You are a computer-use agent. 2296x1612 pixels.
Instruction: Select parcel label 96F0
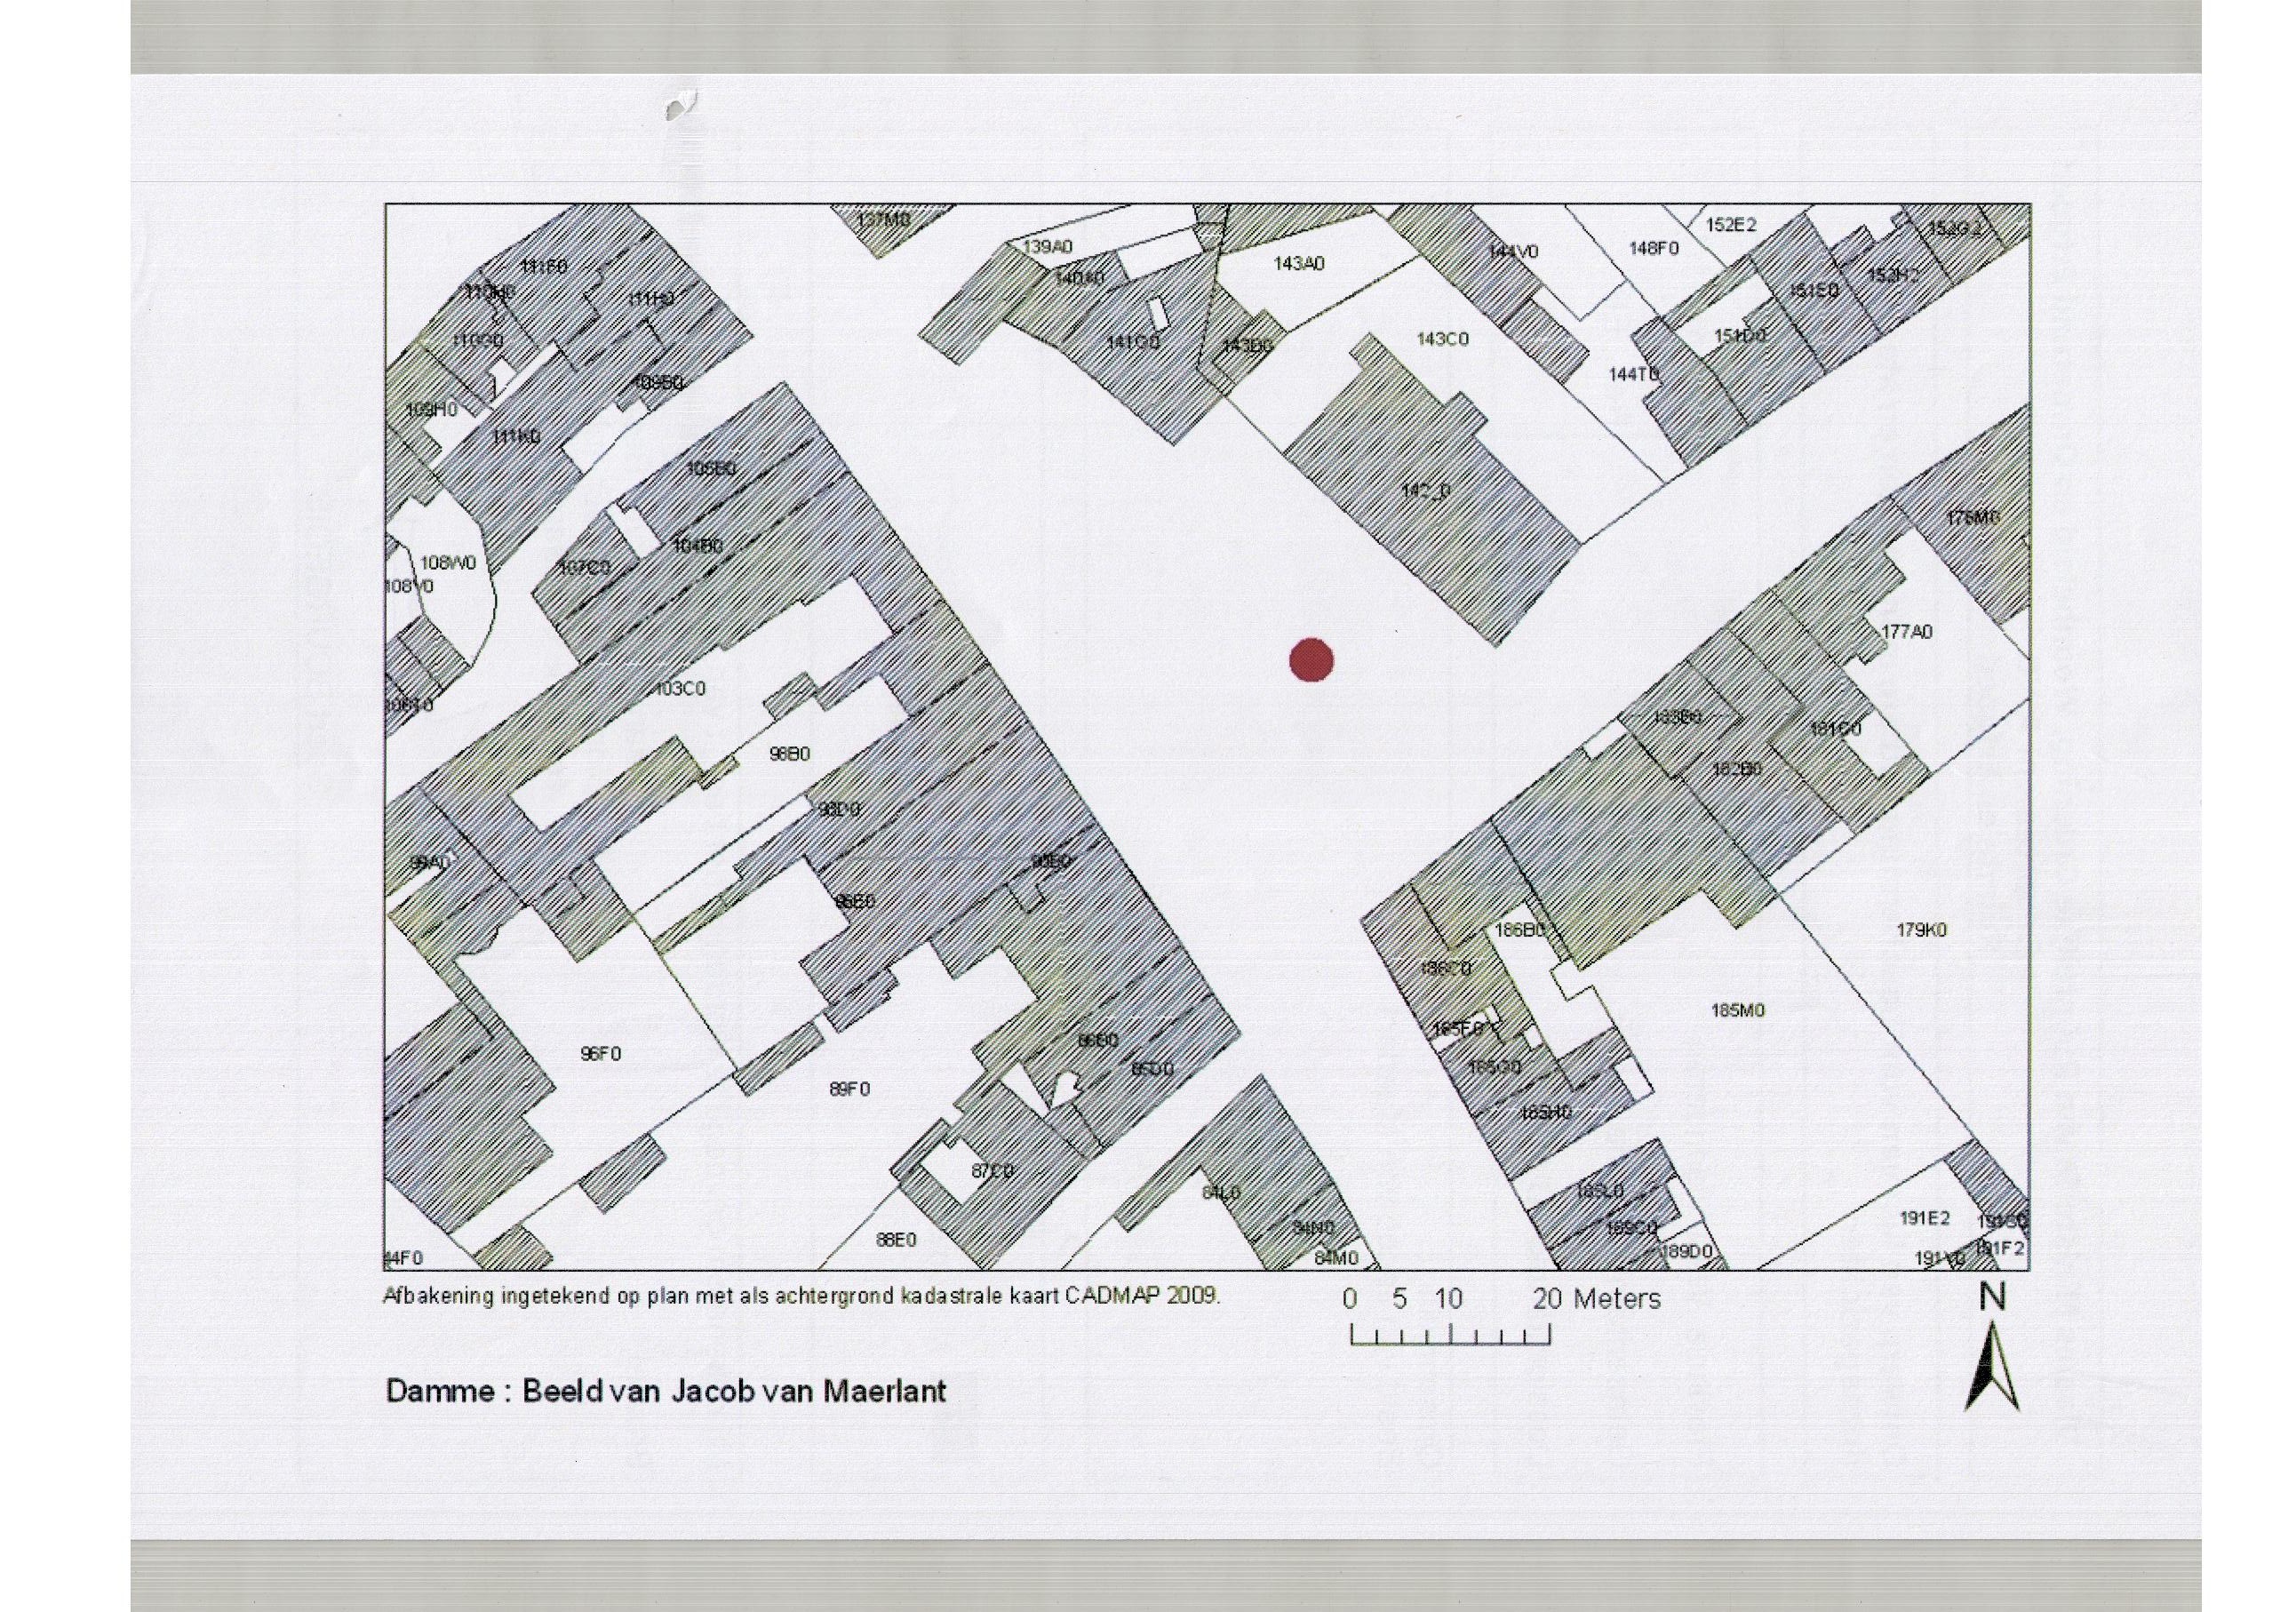point(601,1054)
